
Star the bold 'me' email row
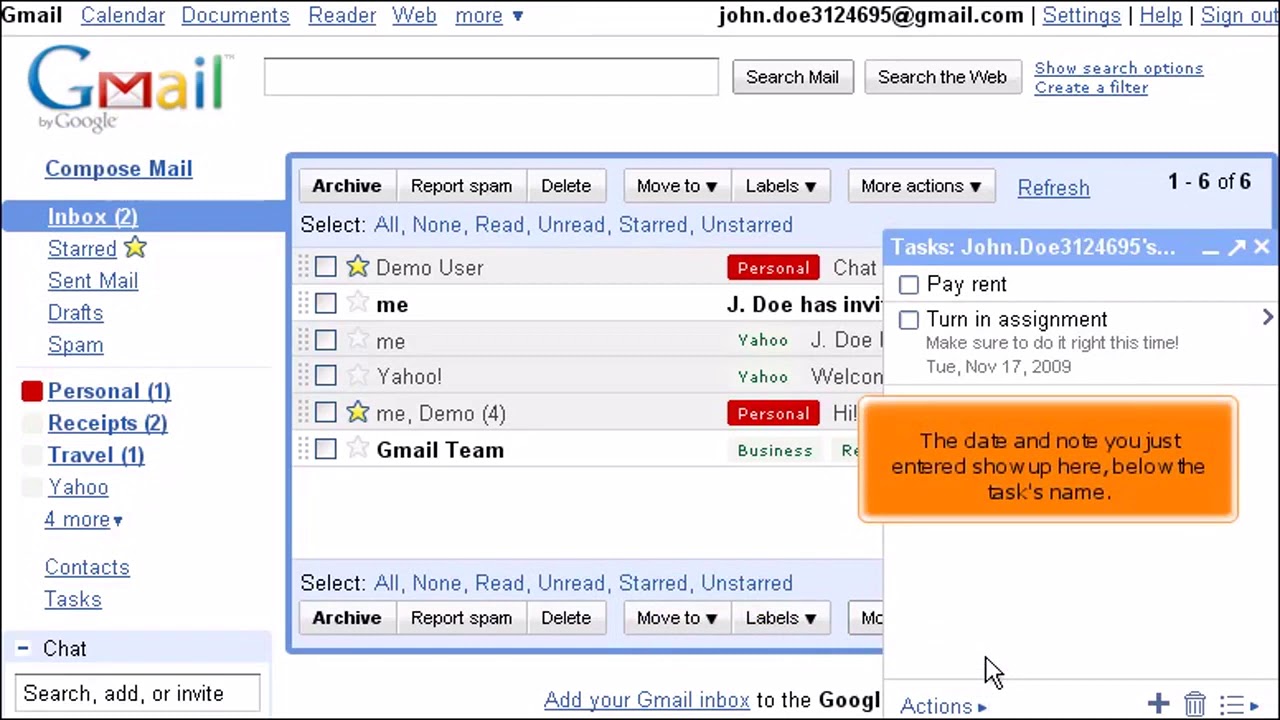[357, 303]
